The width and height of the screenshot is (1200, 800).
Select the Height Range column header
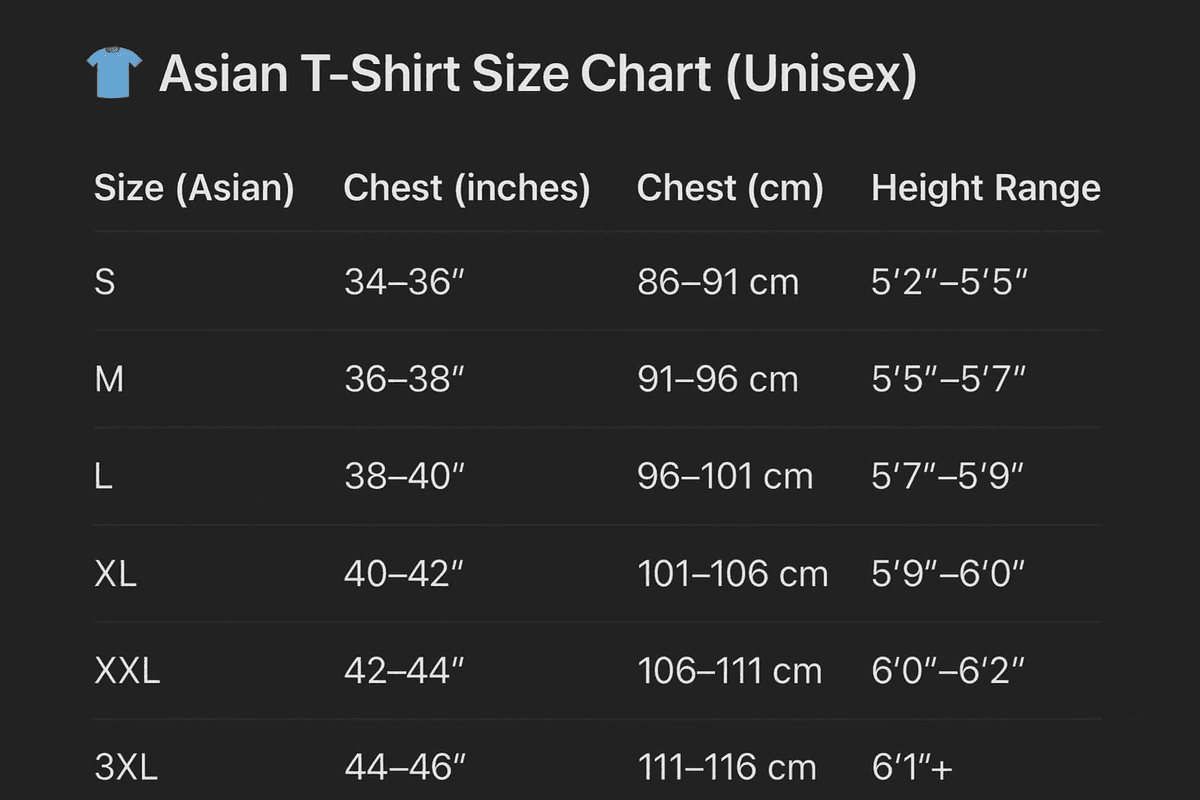pyautogui.click(x=986, y=188)
